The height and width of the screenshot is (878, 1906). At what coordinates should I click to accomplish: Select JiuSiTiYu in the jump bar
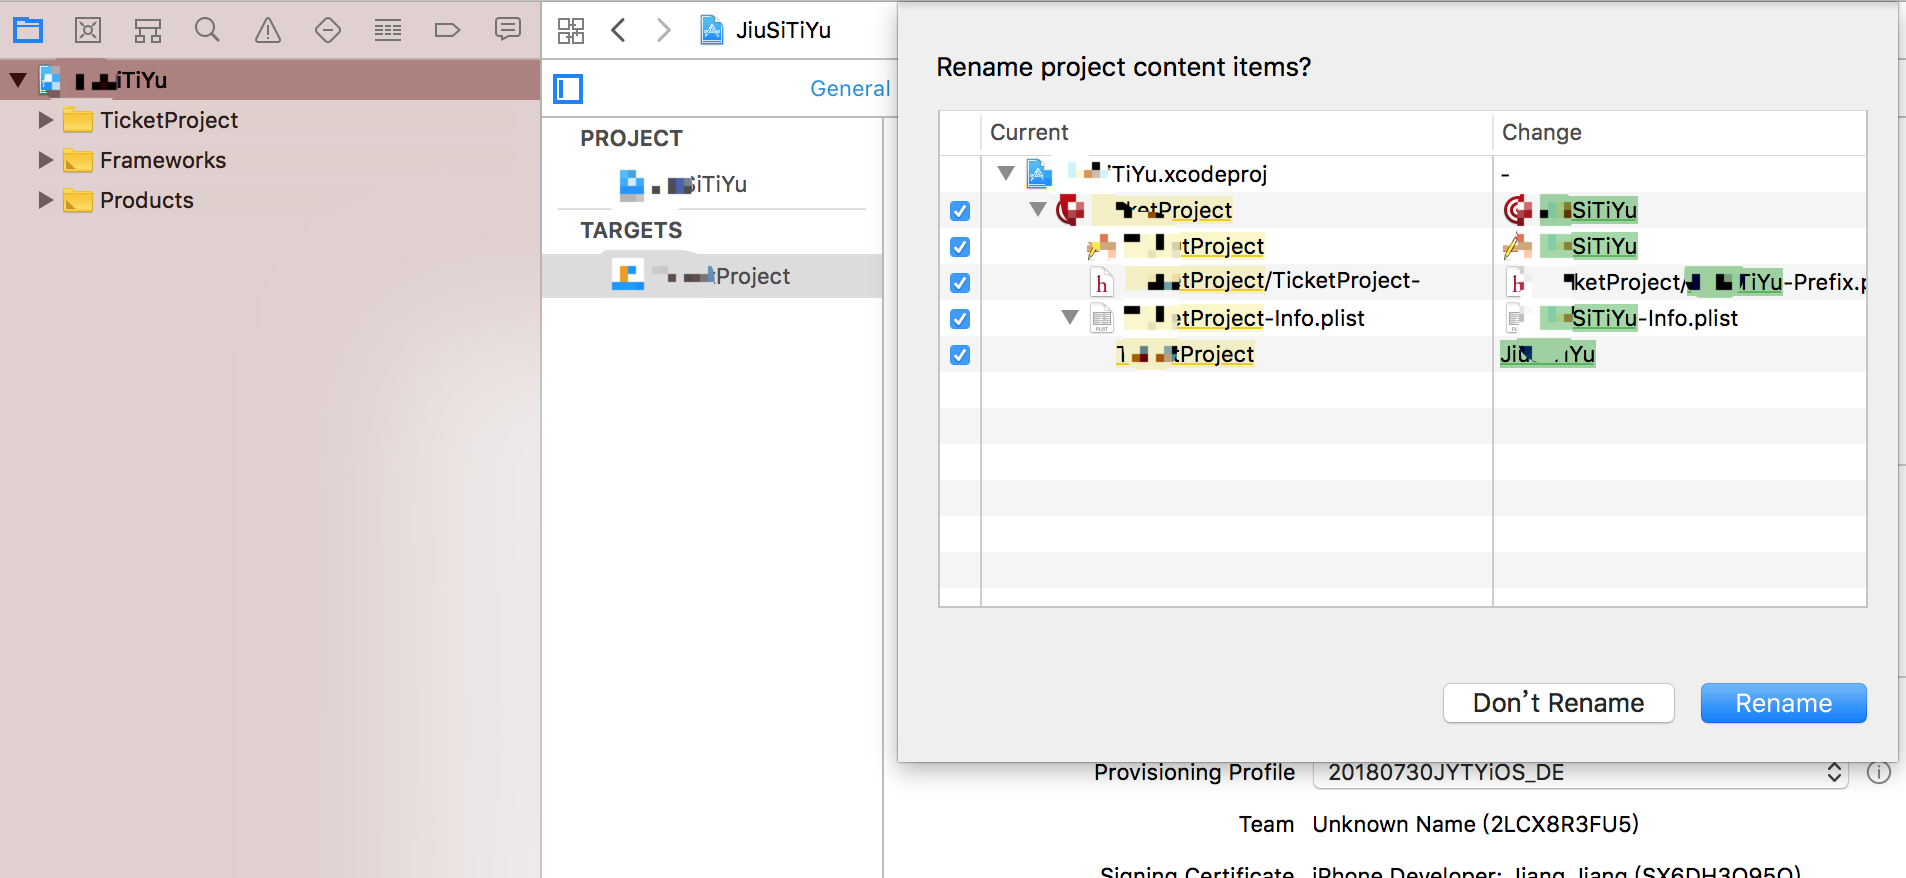[x=783, y=30]
